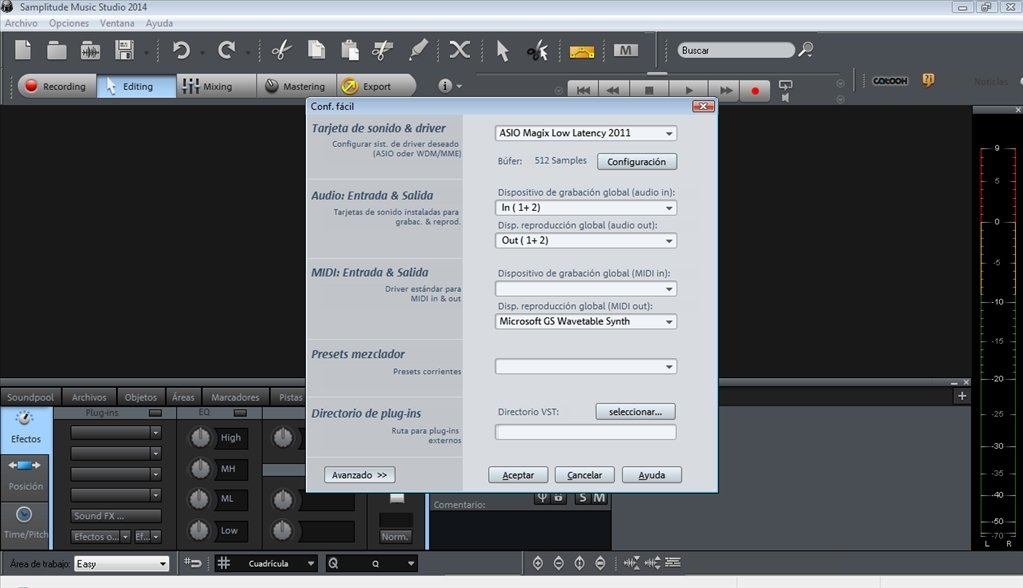Toggle the Norm. button
This screenshot has height=588, width=1023.
click(x=395, y=536)
